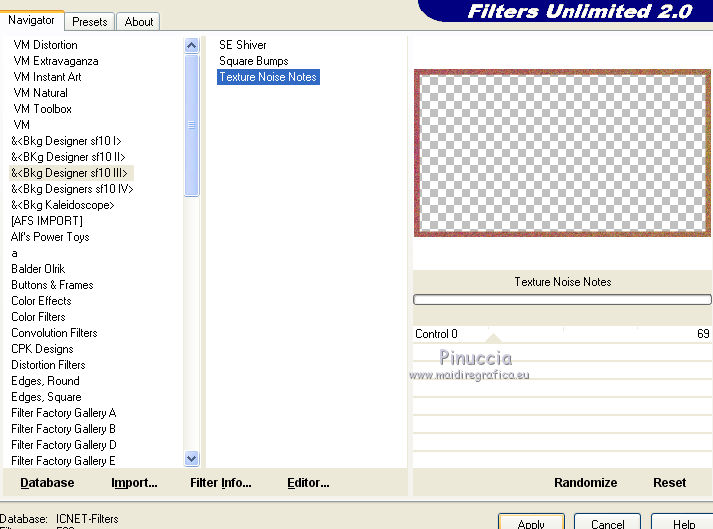Click the category list scrollbar thumb

click(x=191, y=125)
